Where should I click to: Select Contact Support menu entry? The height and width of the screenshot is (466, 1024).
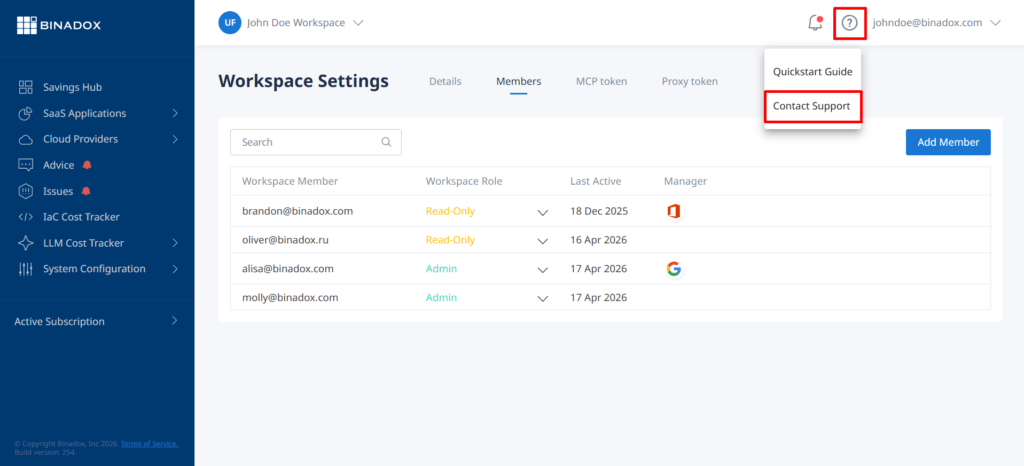pos(812,106)
